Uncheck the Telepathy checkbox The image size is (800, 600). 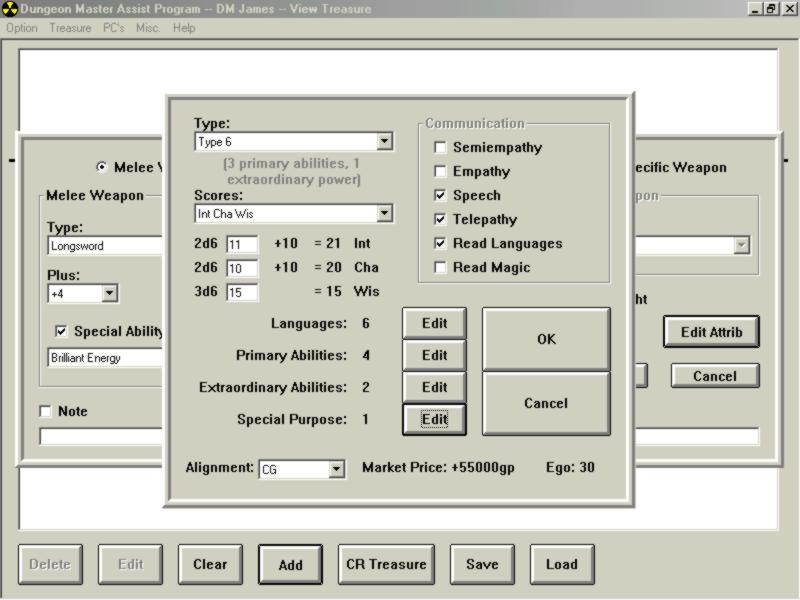440,220
